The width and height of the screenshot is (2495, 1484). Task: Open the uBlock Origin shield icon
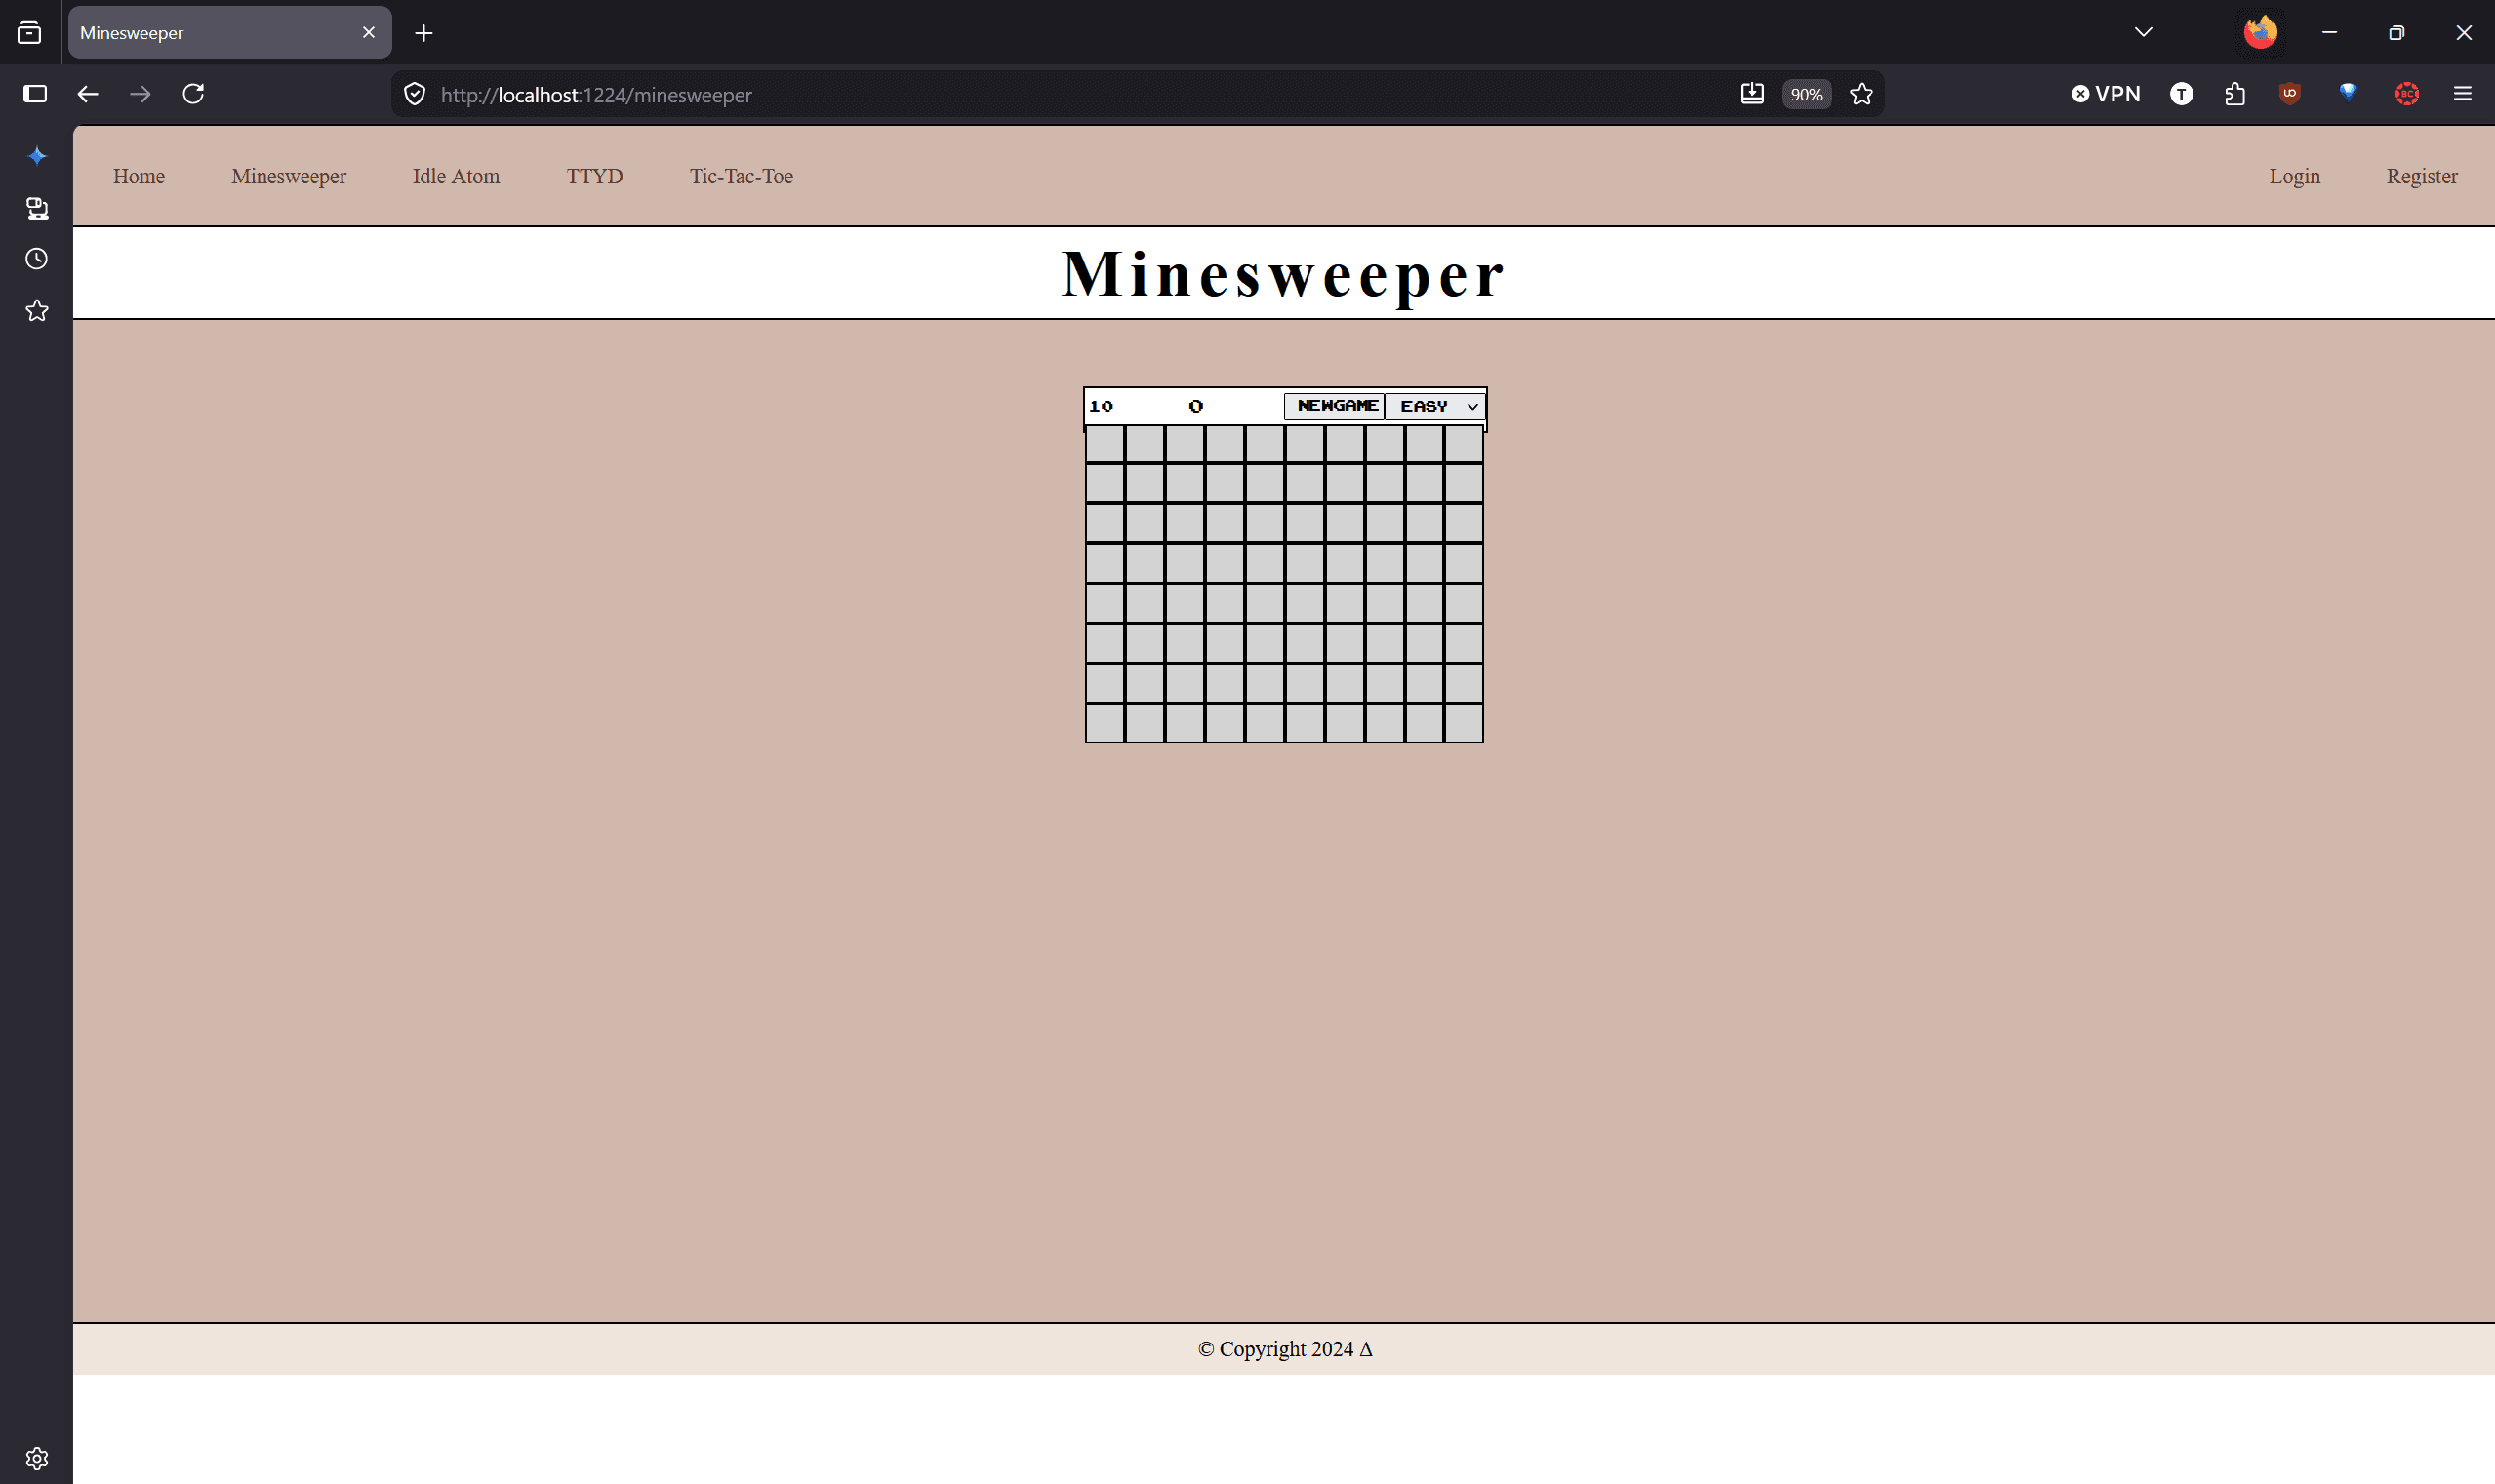2290,94
